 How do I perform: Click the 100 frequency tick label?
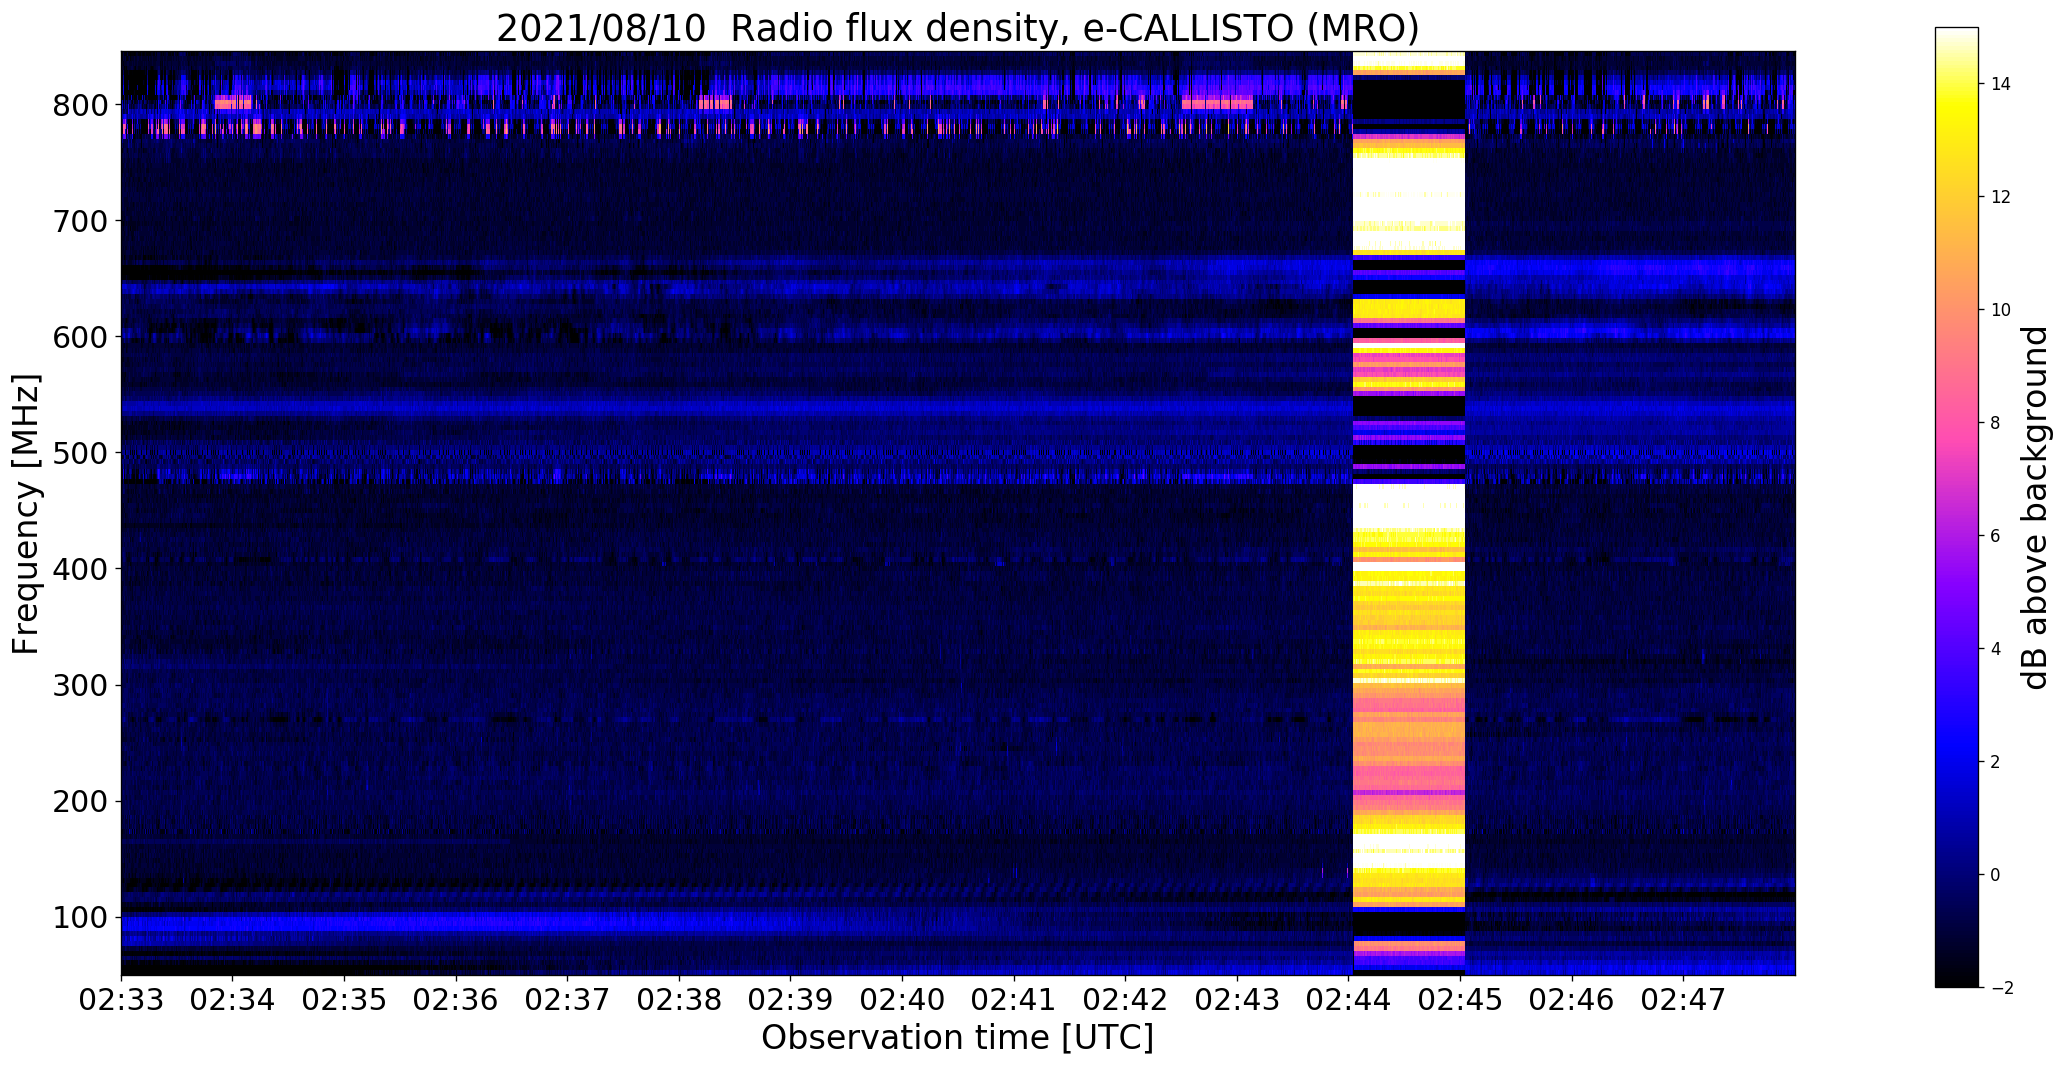pyautogui.click(x=80, y=917)
